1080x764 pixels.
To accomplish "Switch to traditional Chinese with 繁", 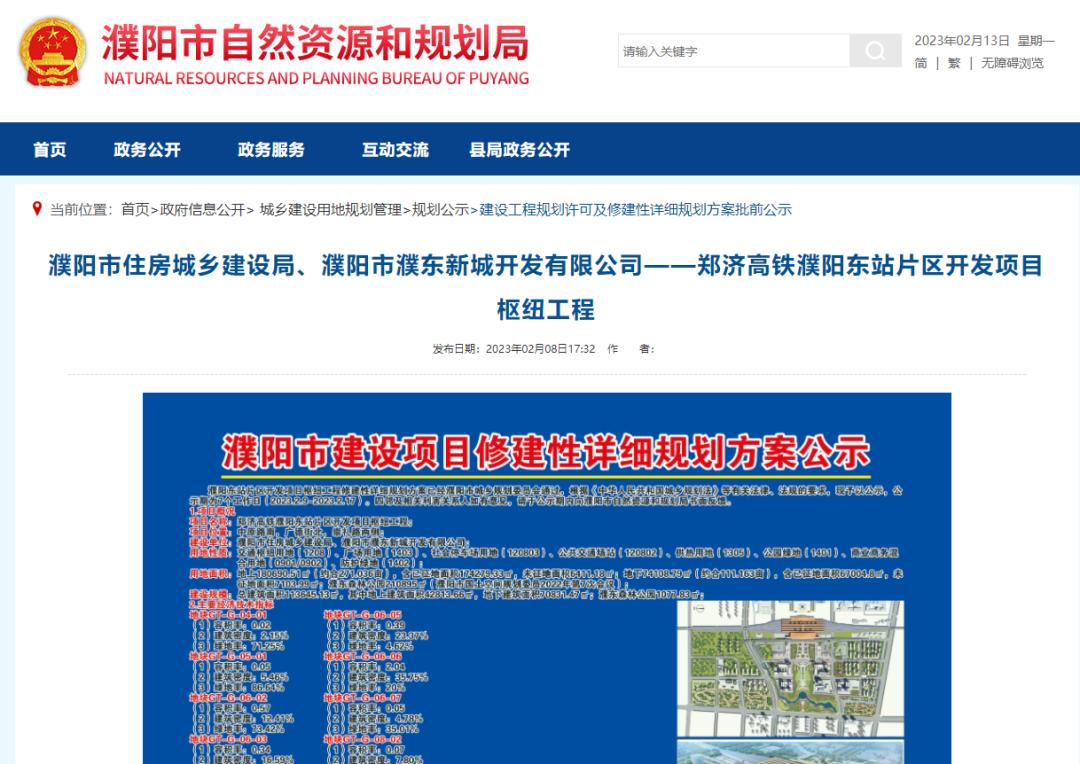I will tap(954, 63).
